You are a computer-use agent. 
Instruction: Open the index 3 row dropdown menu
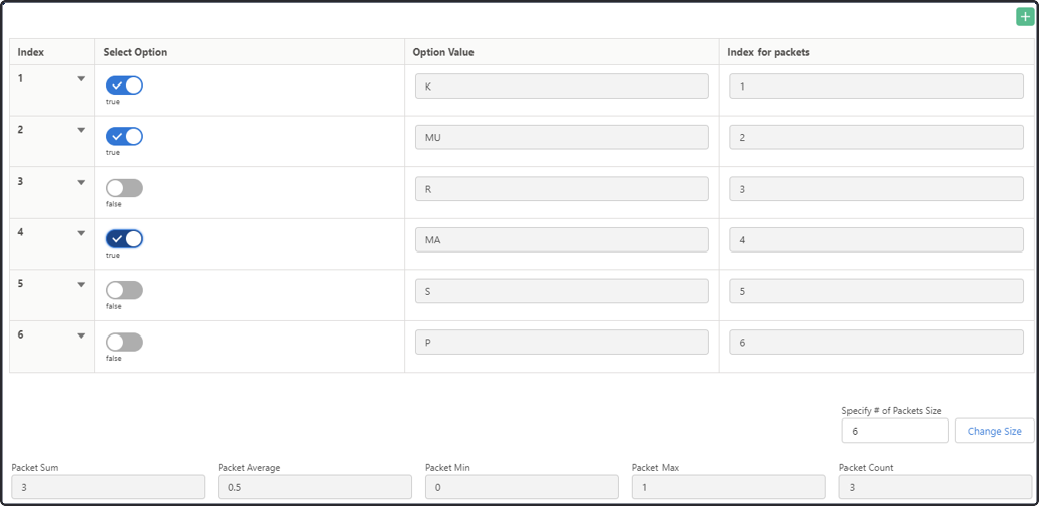(82, 181)
